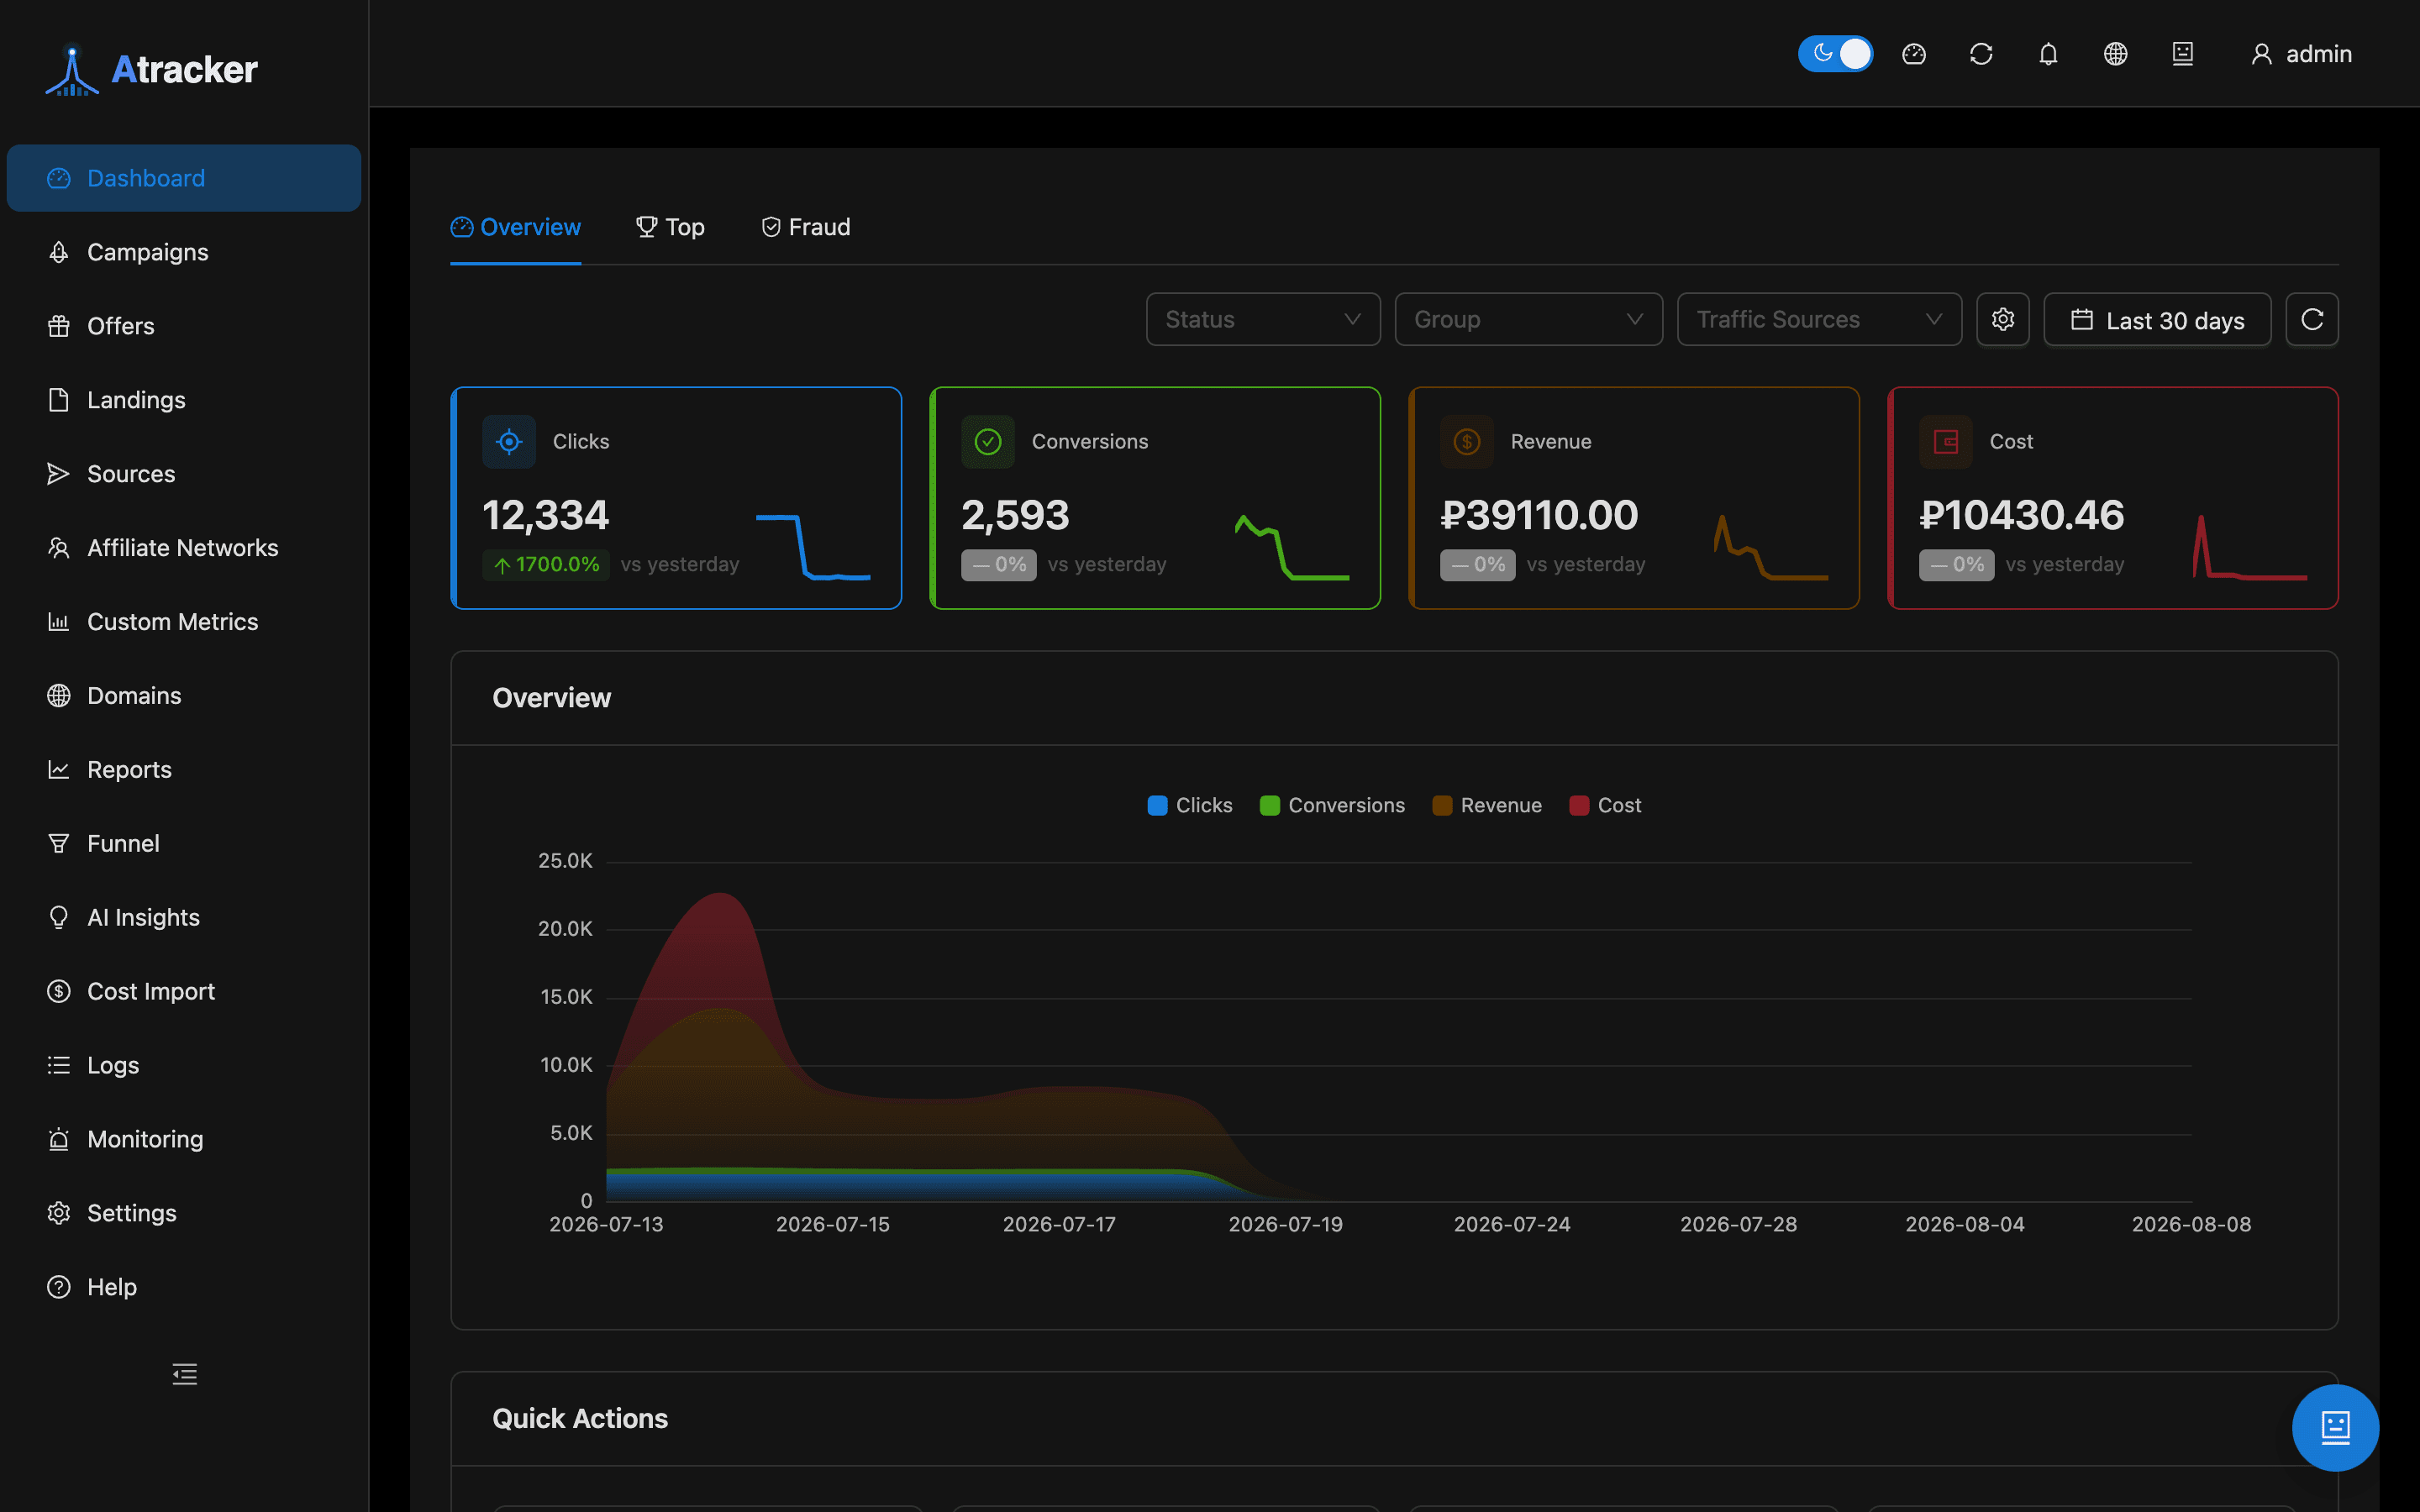Click the Cost stat card
This screenshot has height=1512, width=2420.
pos(2113,498)
